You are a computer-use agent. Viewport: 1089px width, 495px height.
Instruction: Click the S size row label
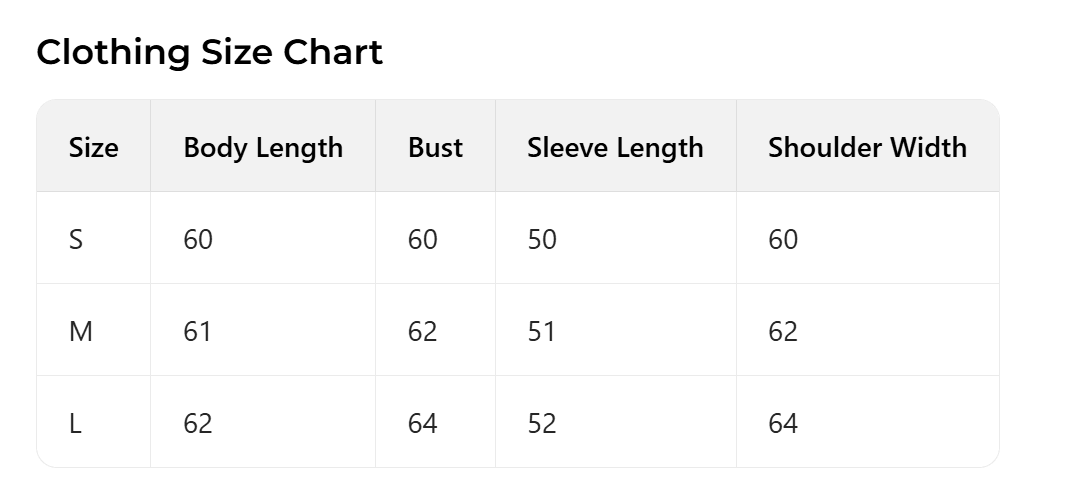(x=76, y=239)
